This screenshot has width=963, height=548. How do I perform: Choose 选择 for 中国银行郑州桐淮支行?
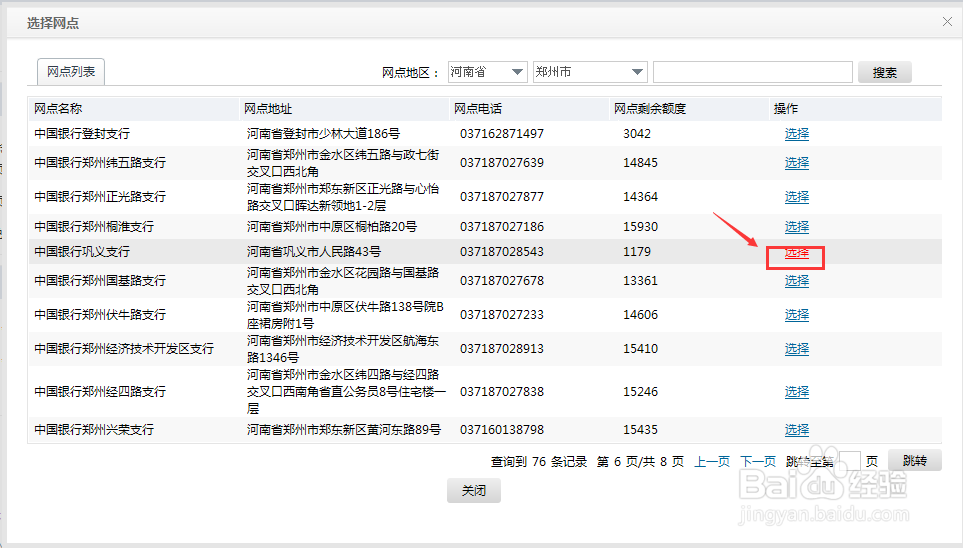click(x=797, y=227)
